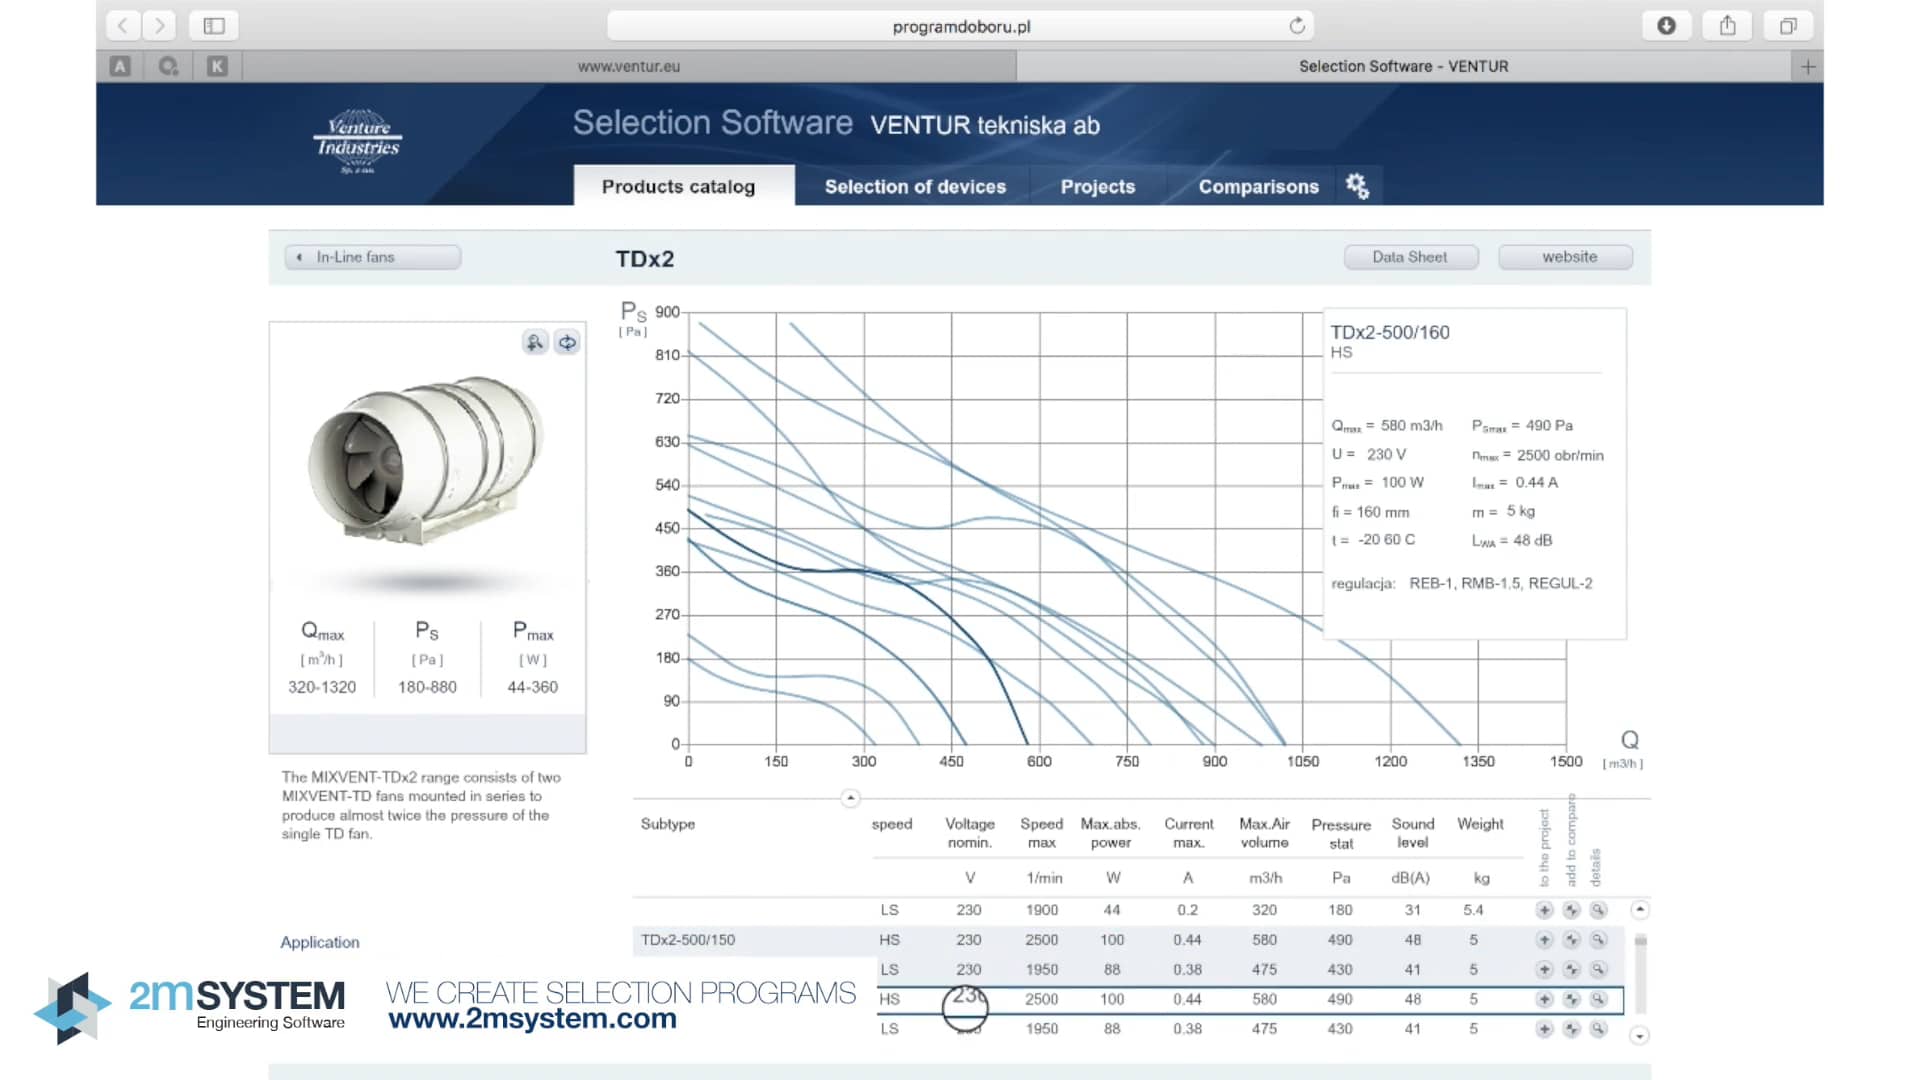Open the Projects tab
The width and height of the screenshot is (1920, 1080).
tap(1097, 186)
